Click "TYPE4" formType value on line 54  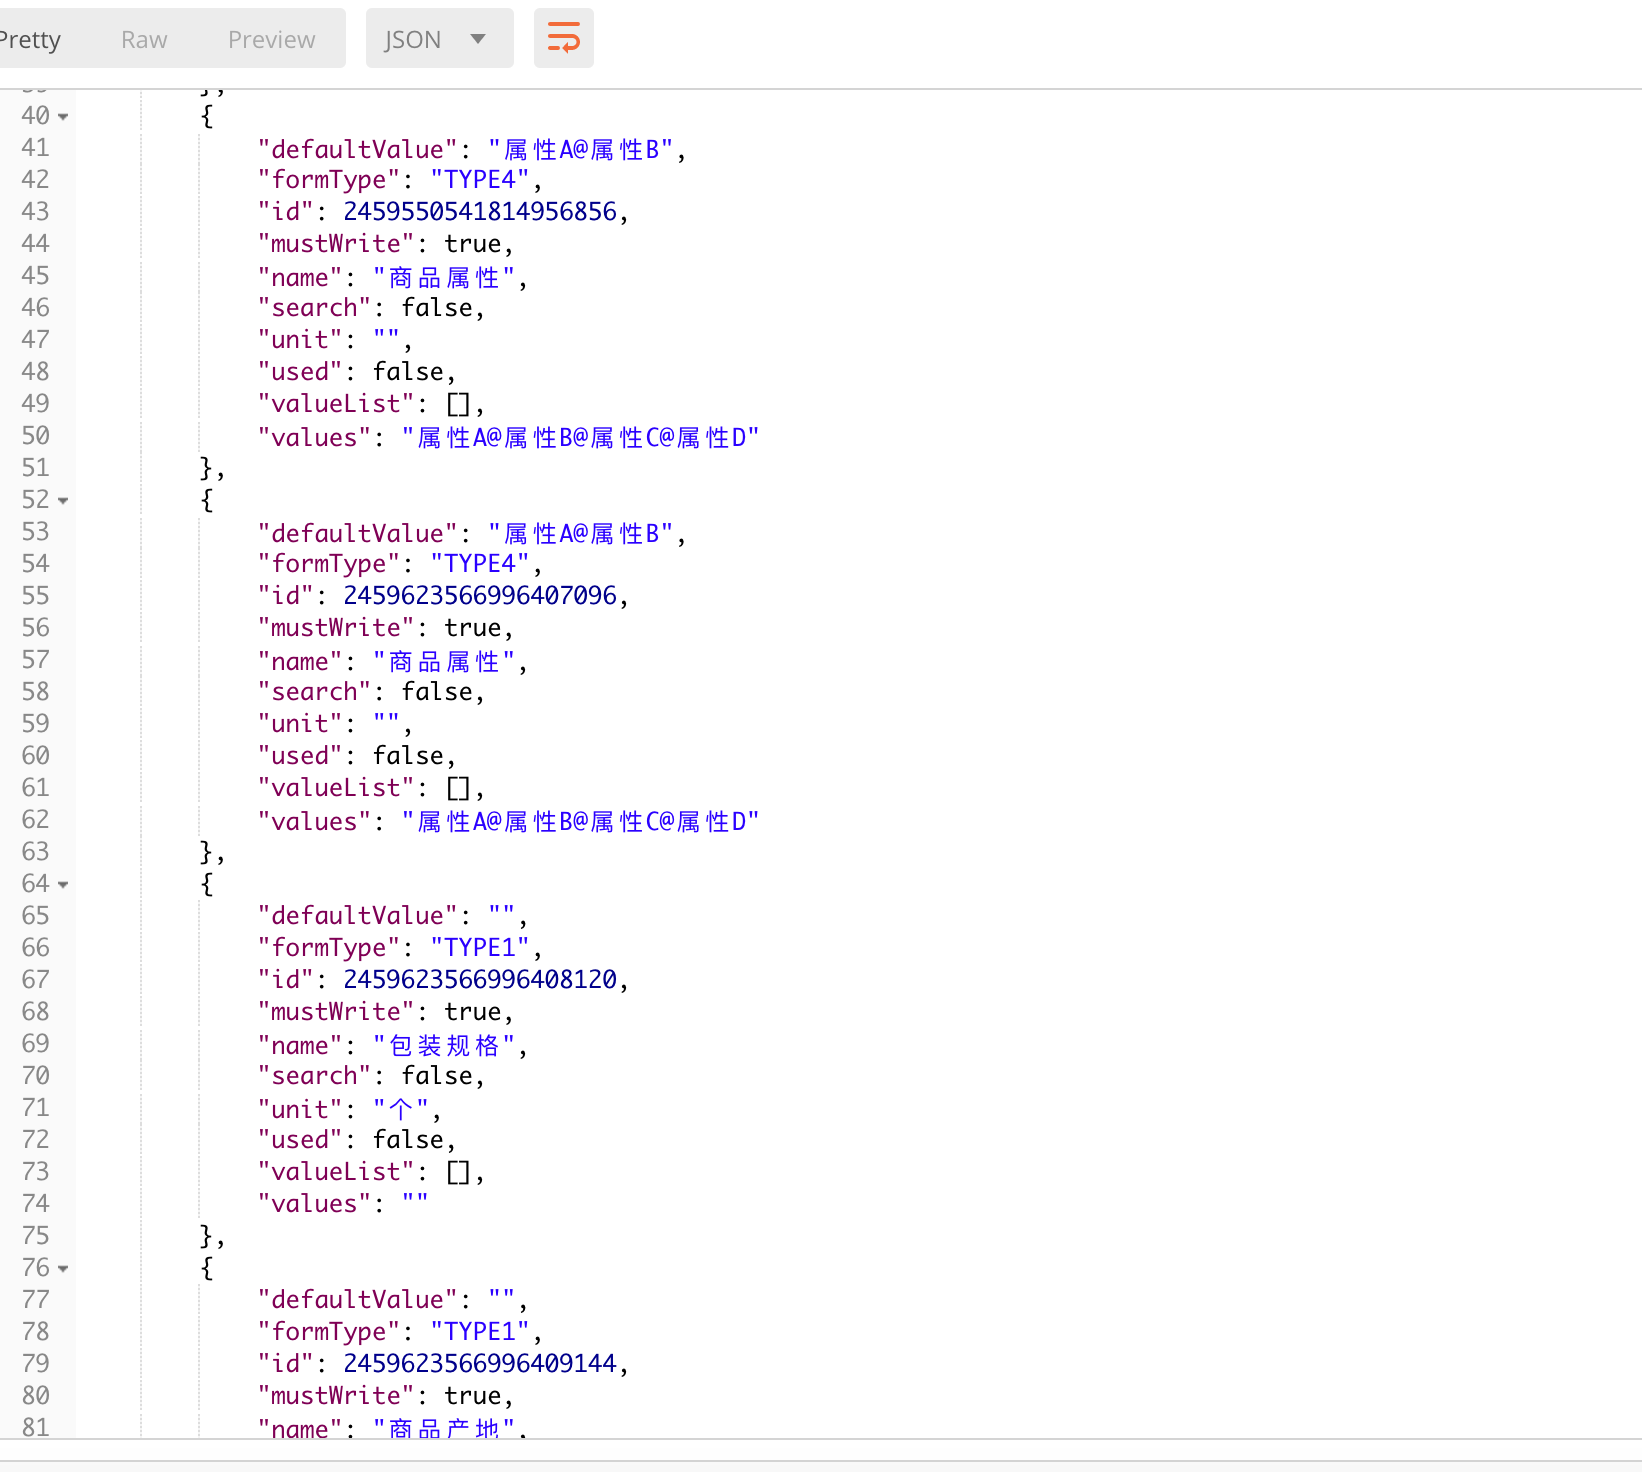pos(480,564)
